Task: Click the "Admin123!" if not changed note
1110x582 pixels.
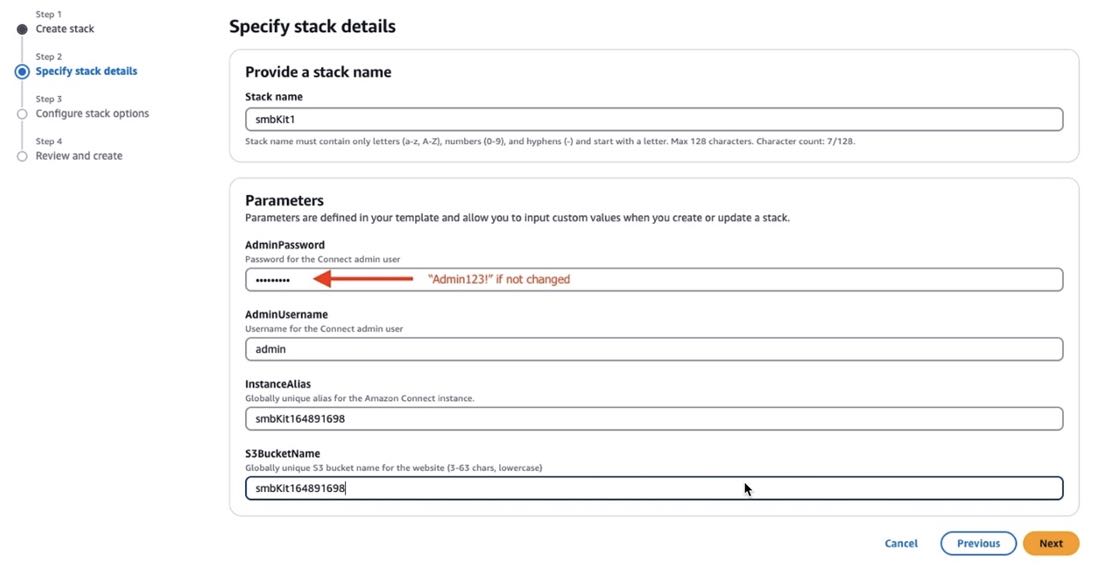Action: (498, 280)
